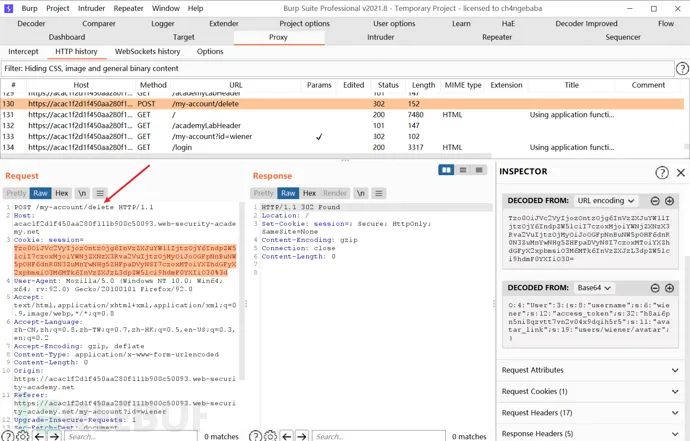This screenshot has width=690, height=441.
Task: Switch request view to Raw
Action: [40, 193]
